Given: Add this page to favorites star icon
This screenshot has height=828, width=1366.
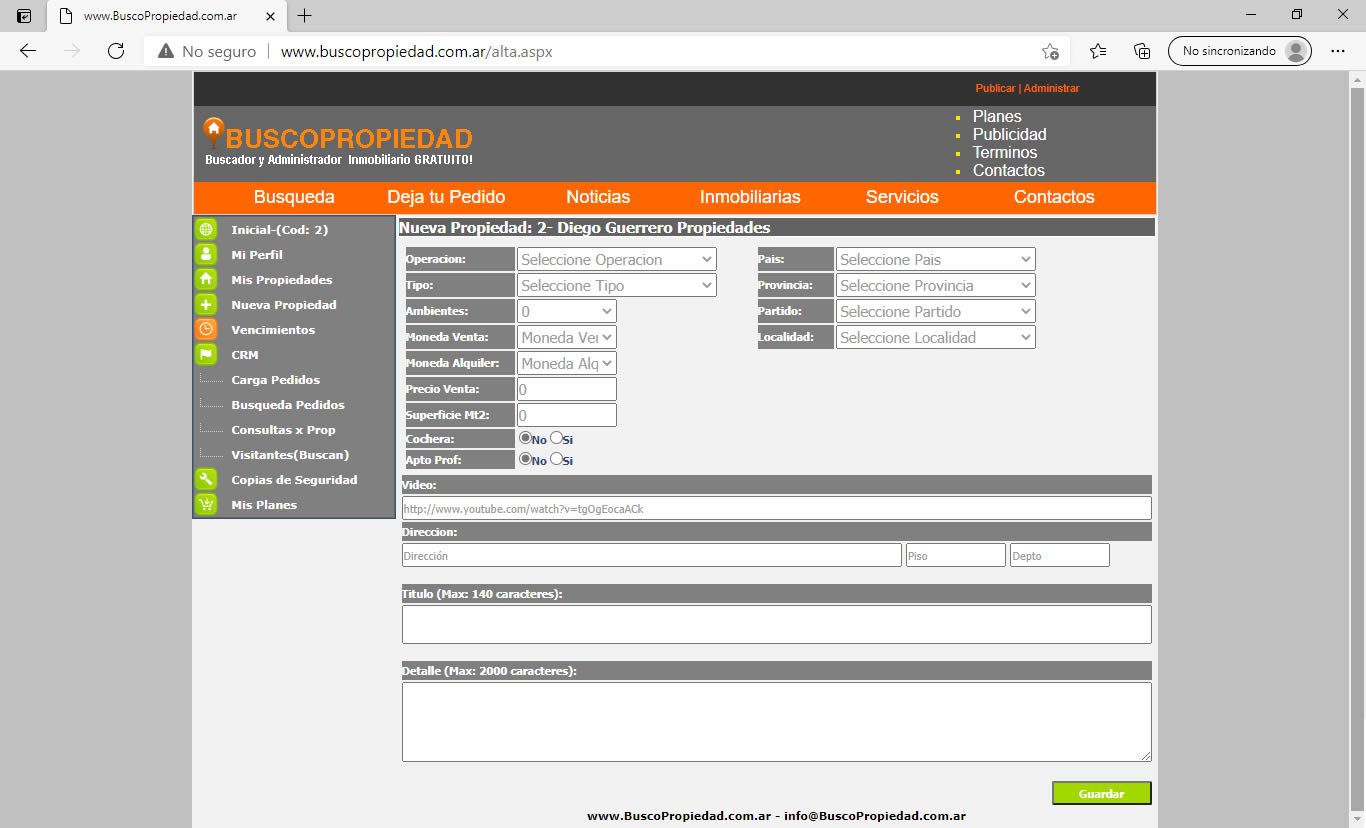Looking at the screenshot, I should (1050, 51).
